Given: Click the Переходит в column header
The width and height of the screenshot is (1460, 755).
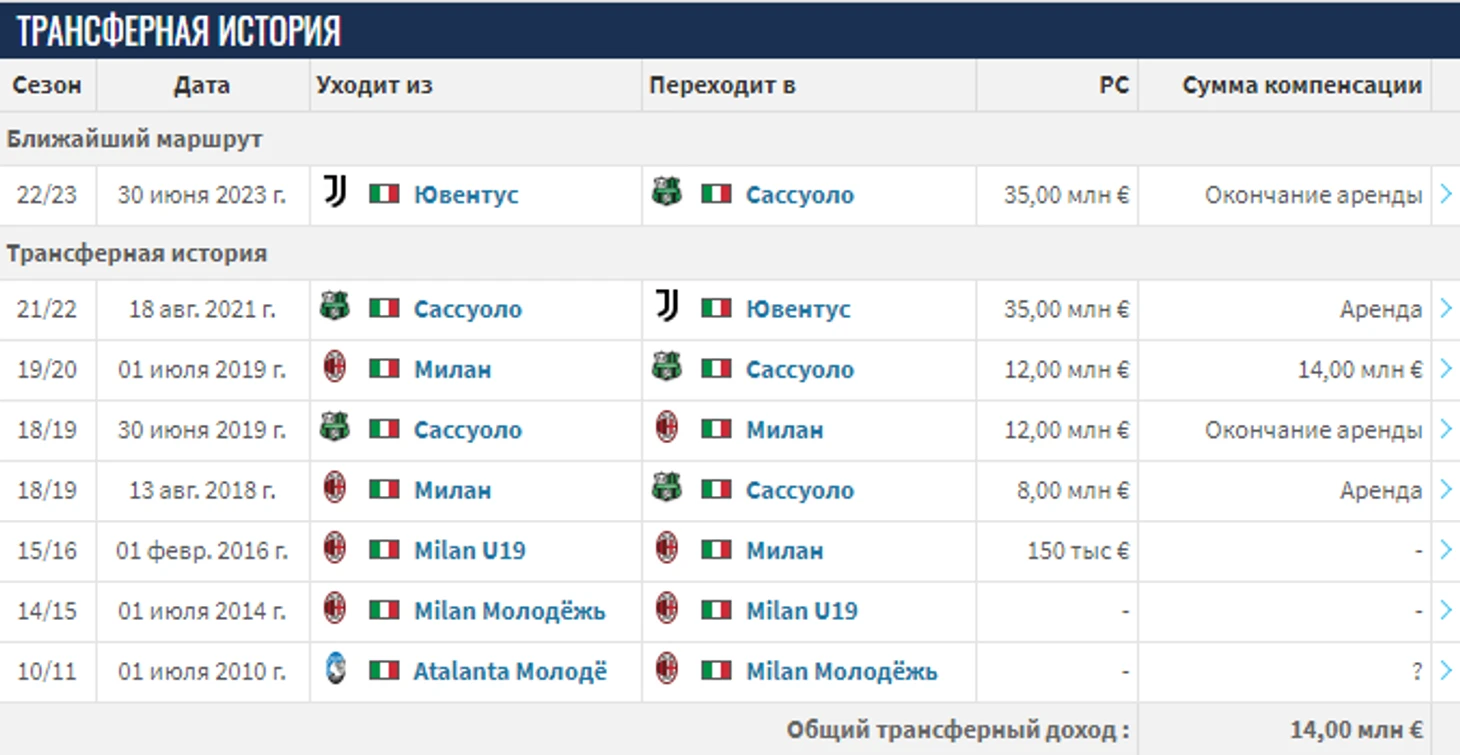Looking at the screenshot, I should (x=722, y=86).
